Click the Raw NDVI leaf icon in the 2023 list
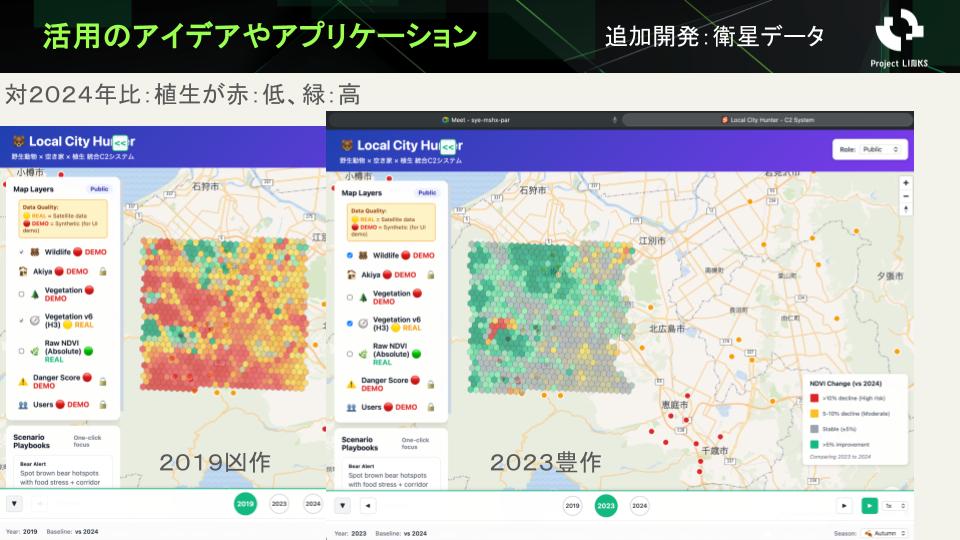 coord(363,354)
